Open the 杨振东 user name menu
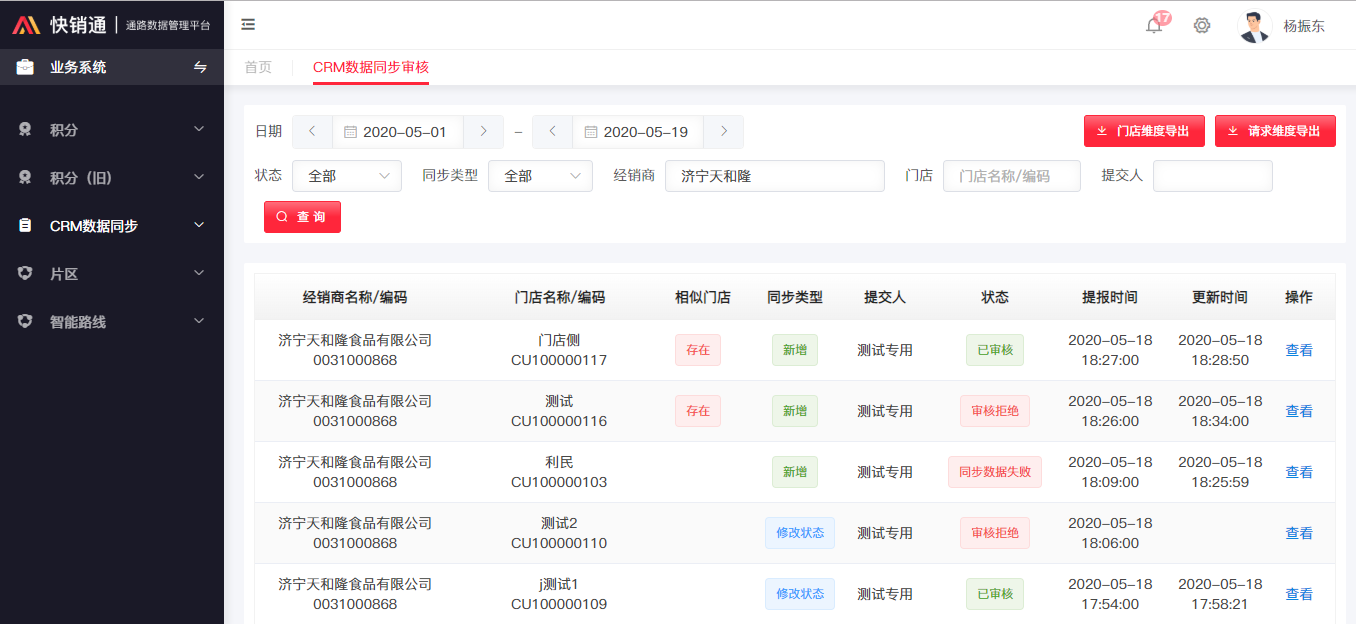 click(x=1304, y=27)
